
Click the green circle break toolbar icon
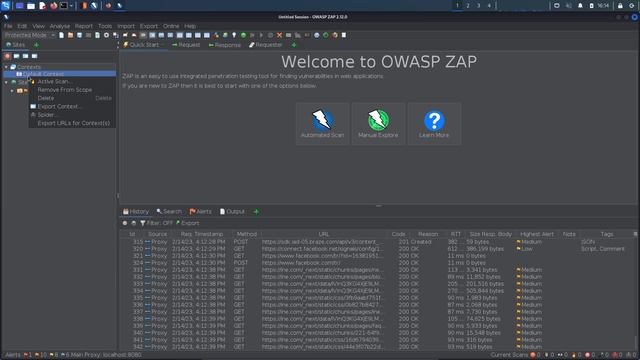point(243,35)
